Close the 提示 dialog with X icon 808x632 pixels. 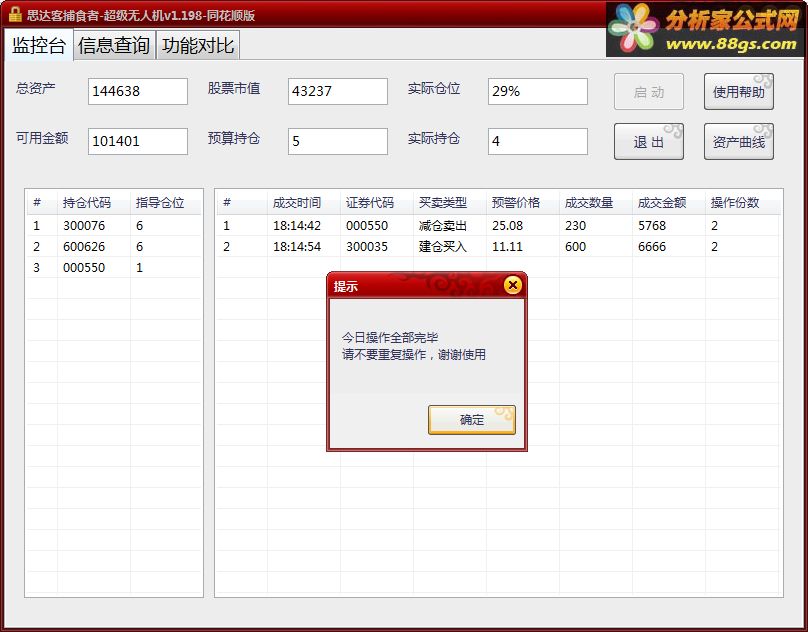(x=512, y=285)
